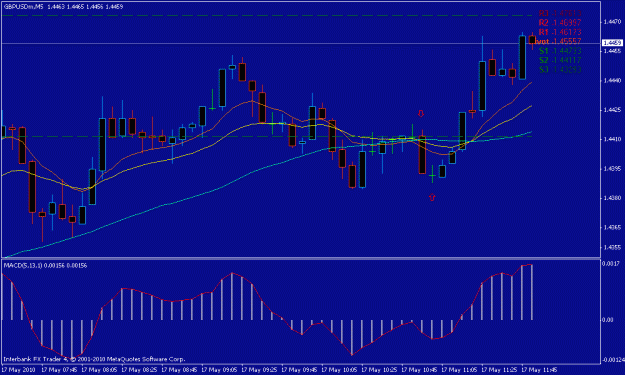Click the 17 May 2010 date label
Screen dimensions: 625x375
(x=19, y=370)
